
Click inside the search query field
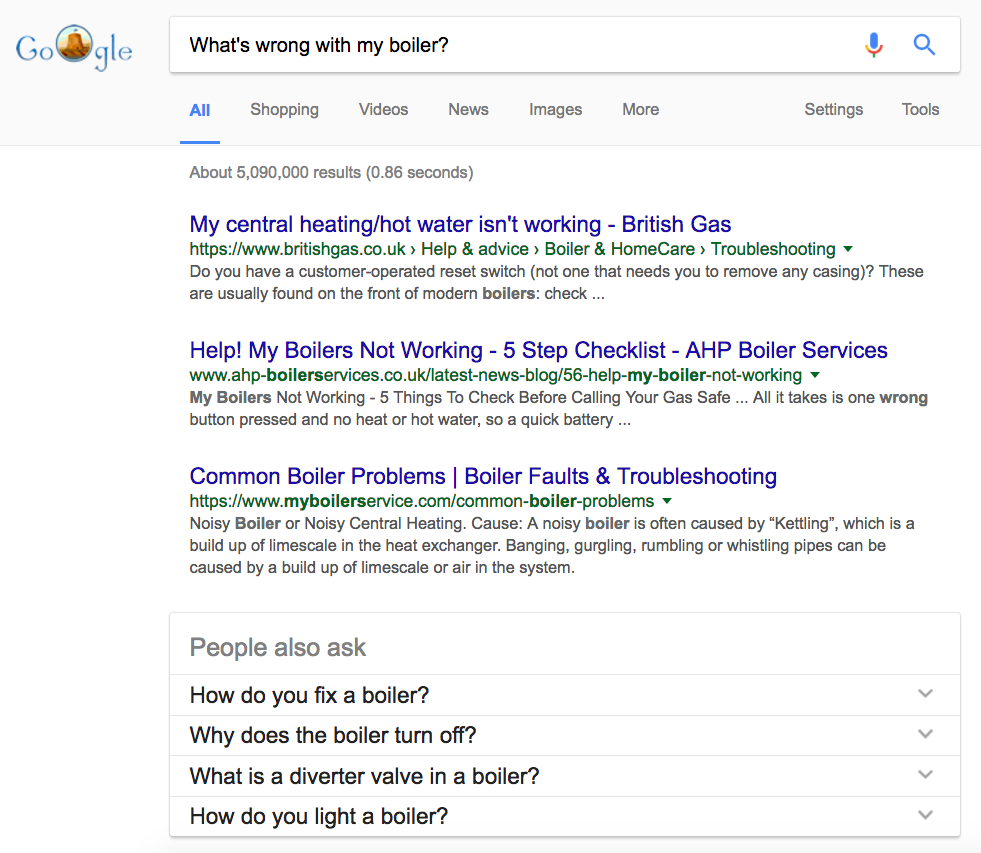[x=500, y=45]
